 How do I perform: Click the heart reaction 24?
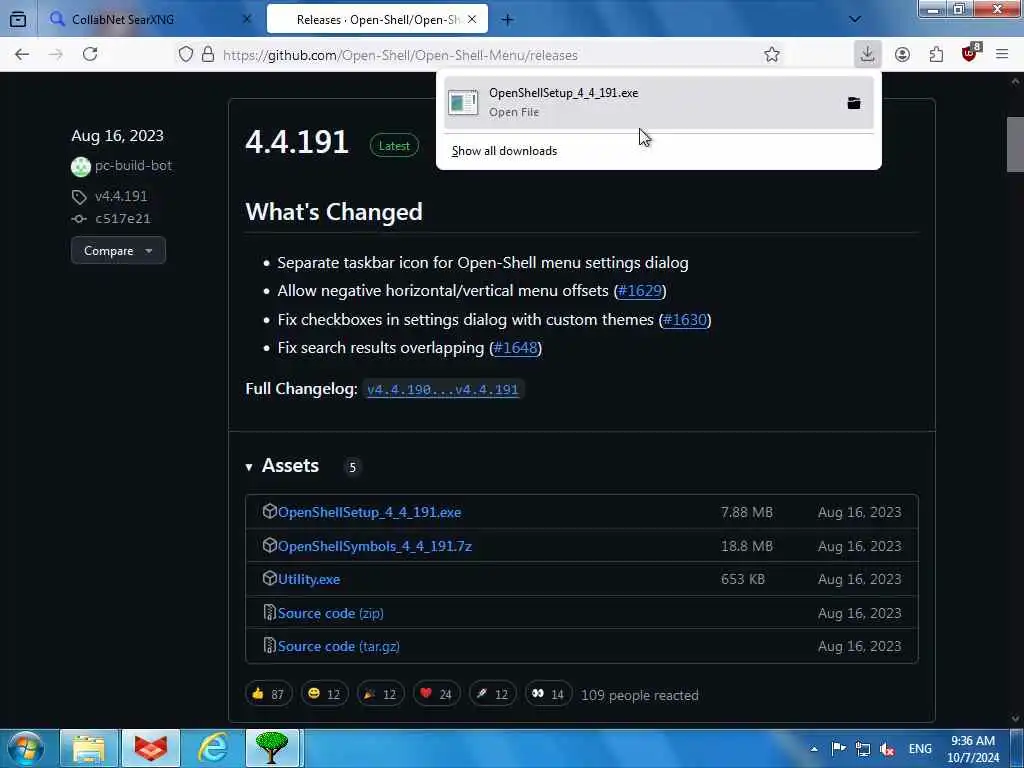(437, 694)
